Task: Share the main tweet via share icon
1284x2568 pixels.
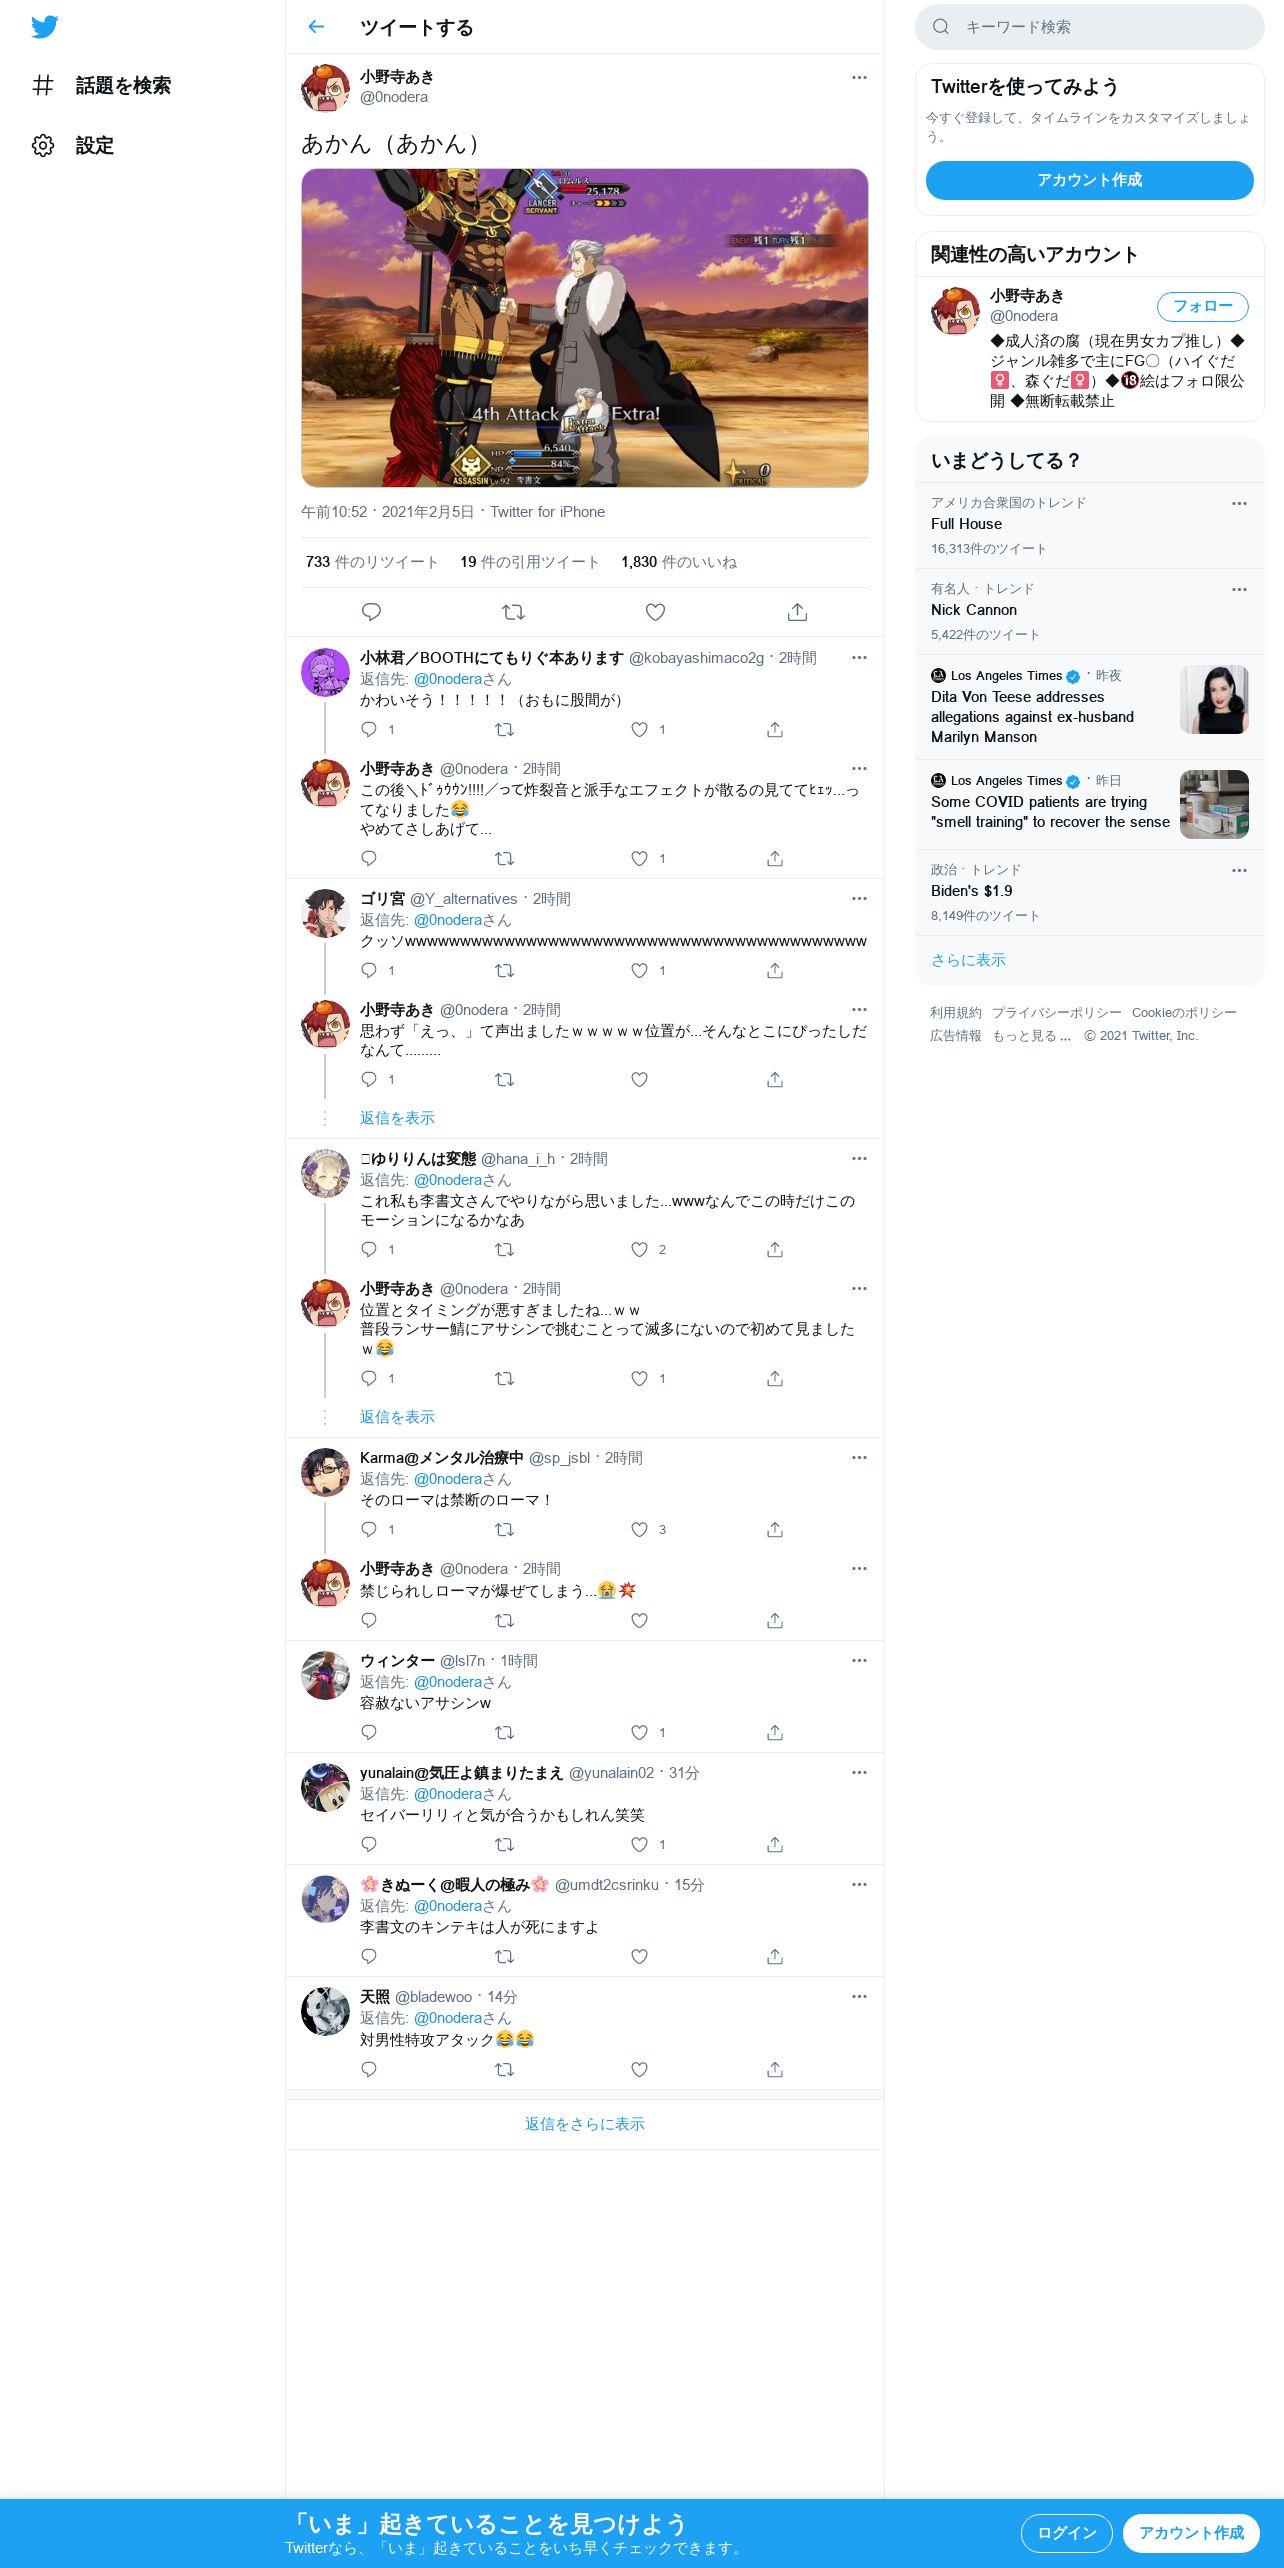Action: (x=797, y=612)
